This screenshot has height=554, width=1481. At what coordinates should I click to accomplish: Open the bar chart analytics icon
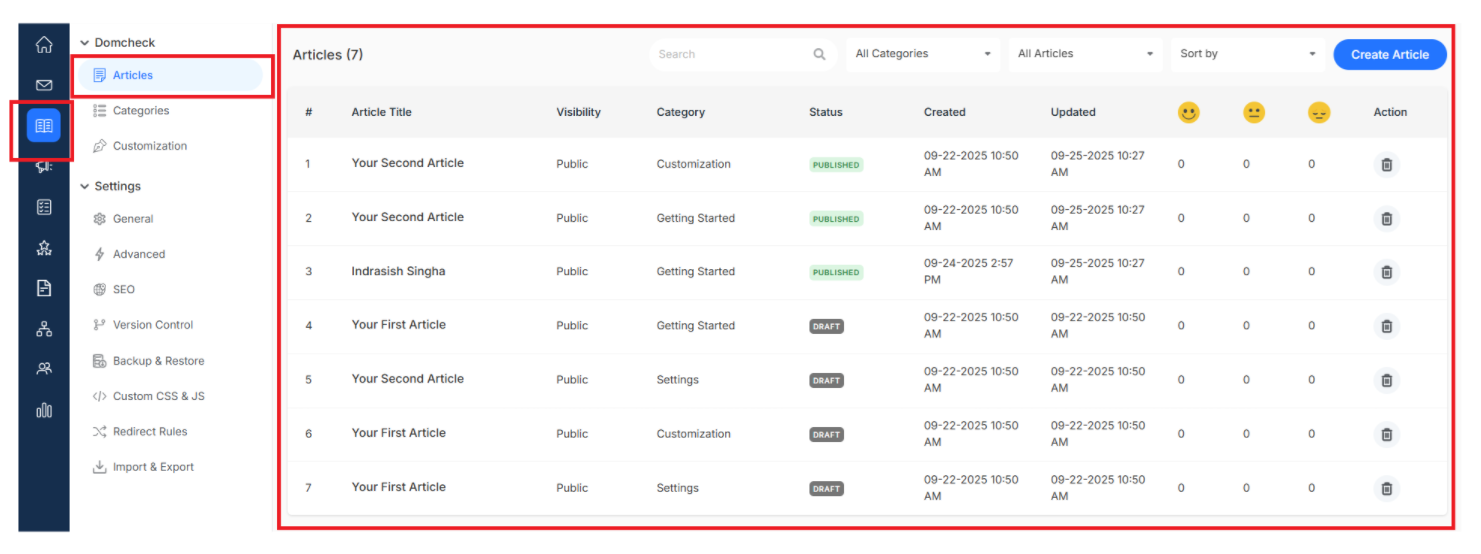44,410
